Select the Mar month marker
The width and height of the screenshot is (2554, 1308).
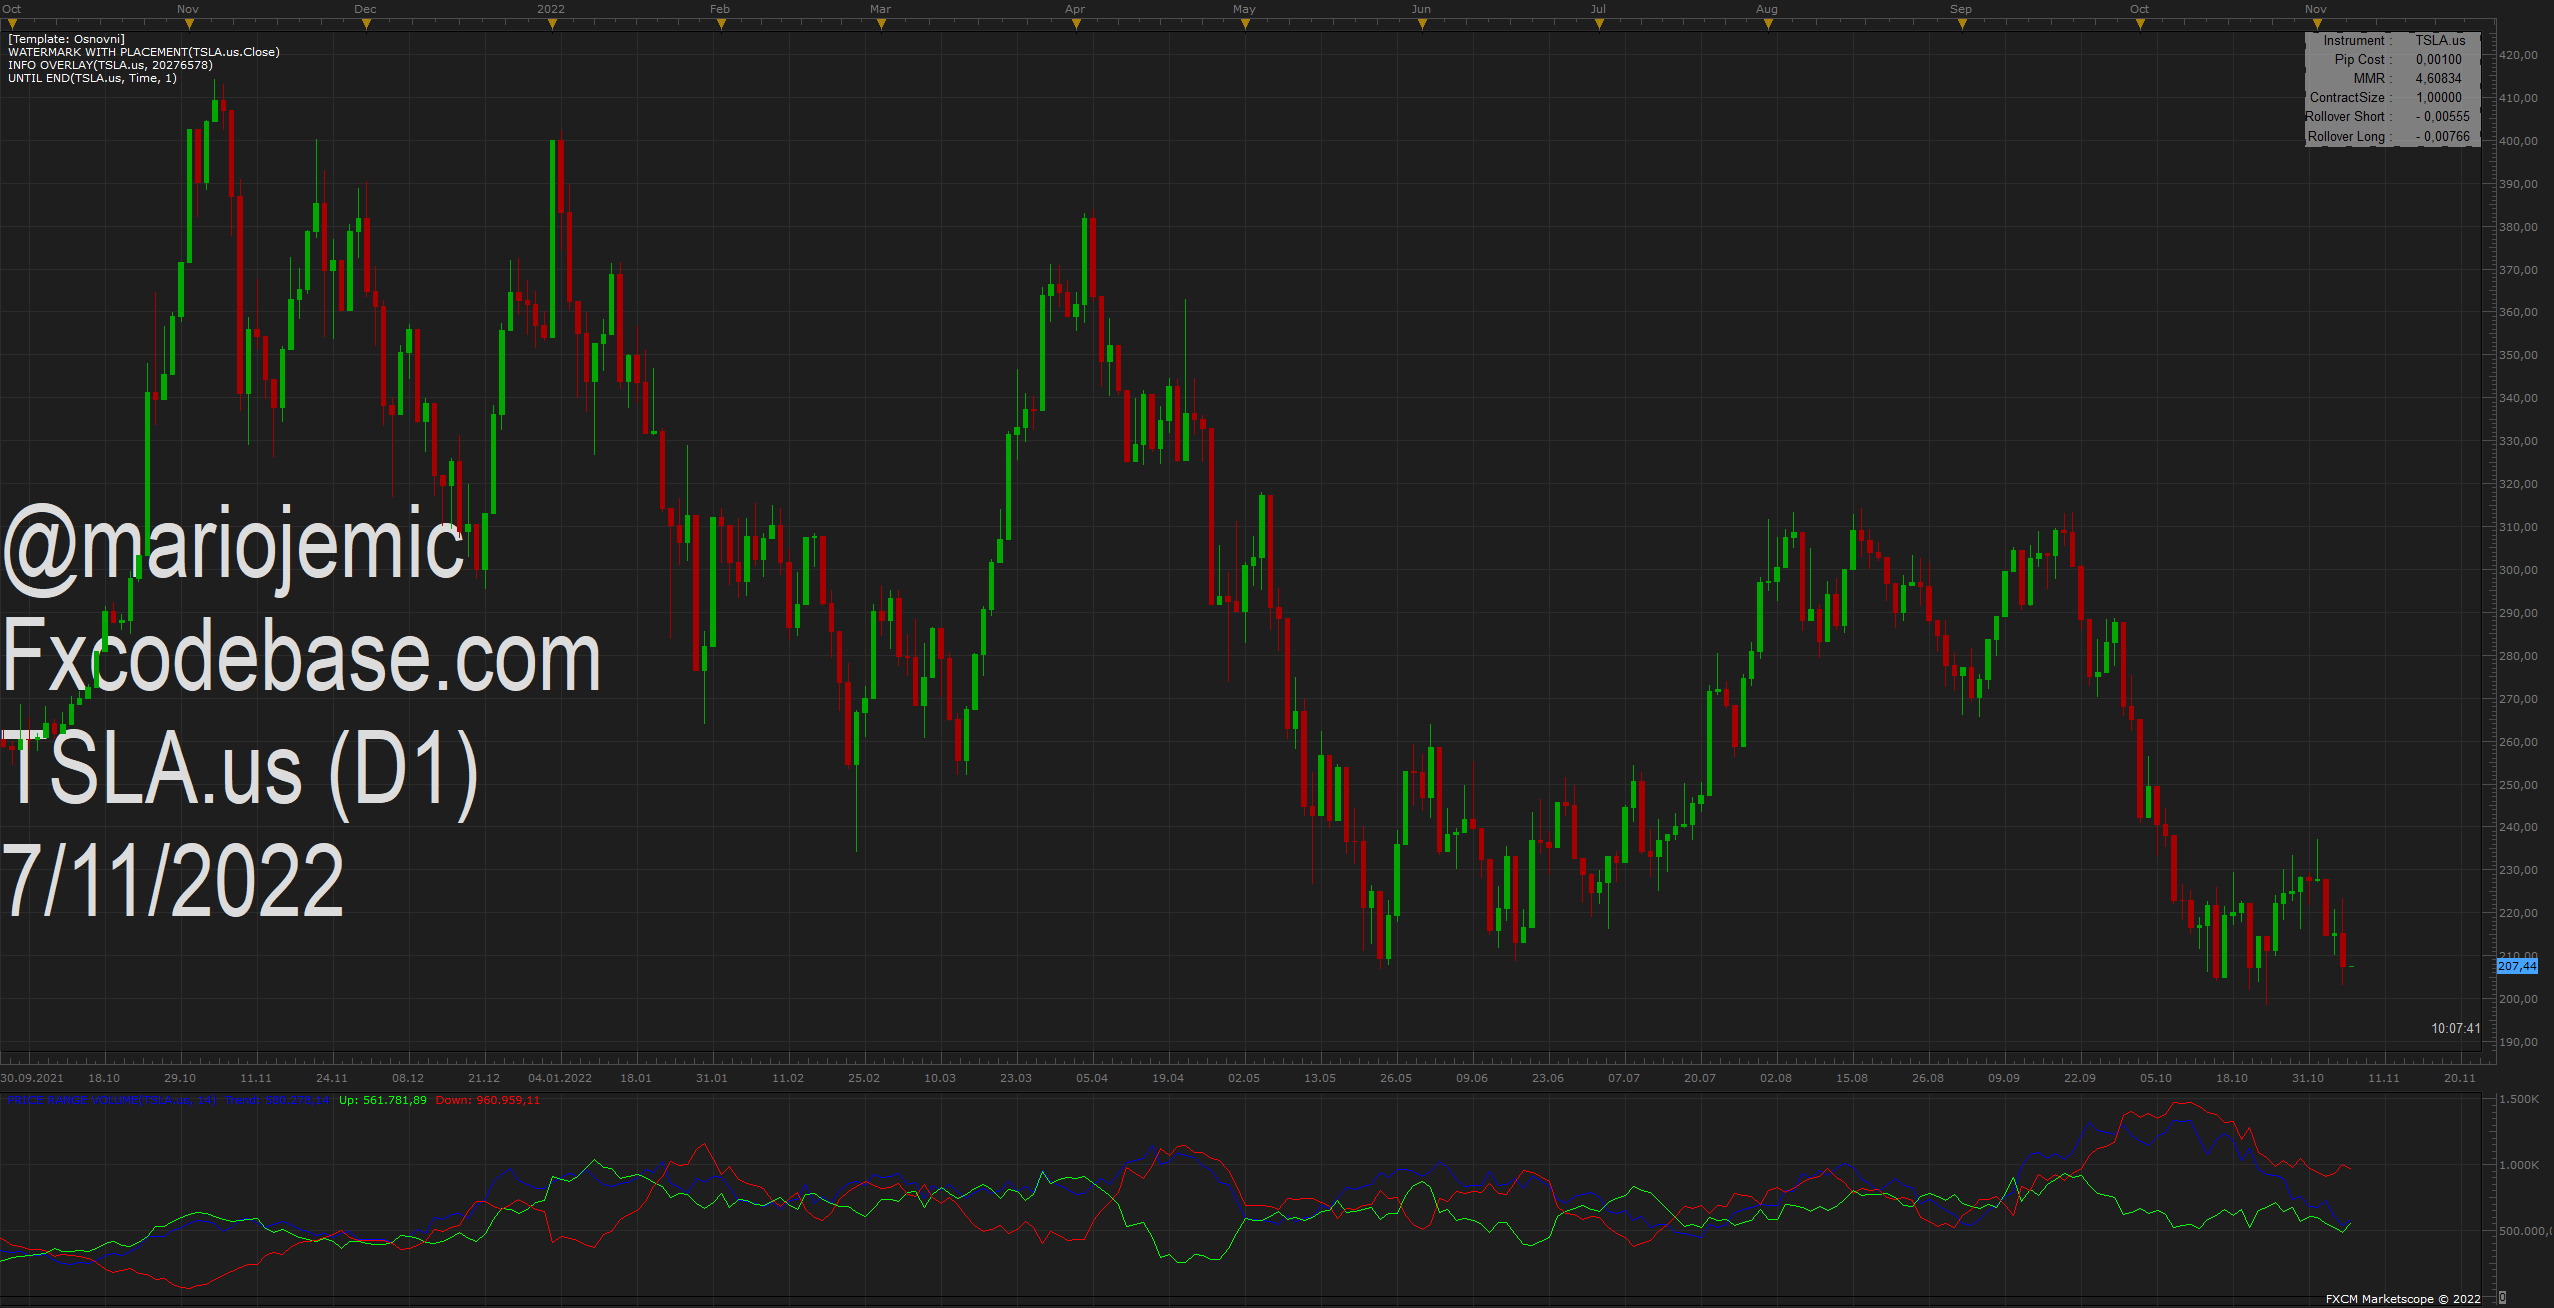881,24
